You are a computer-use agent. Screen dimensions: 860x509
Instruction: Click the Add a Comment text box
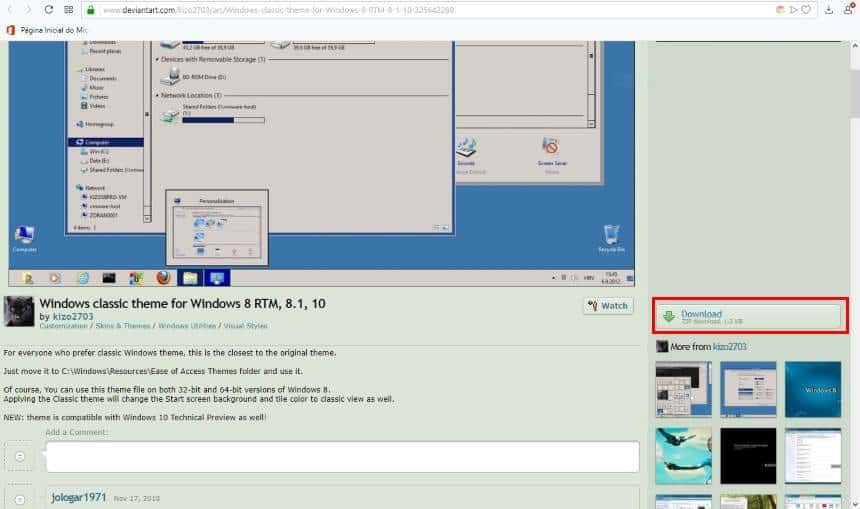pos(343,457)
